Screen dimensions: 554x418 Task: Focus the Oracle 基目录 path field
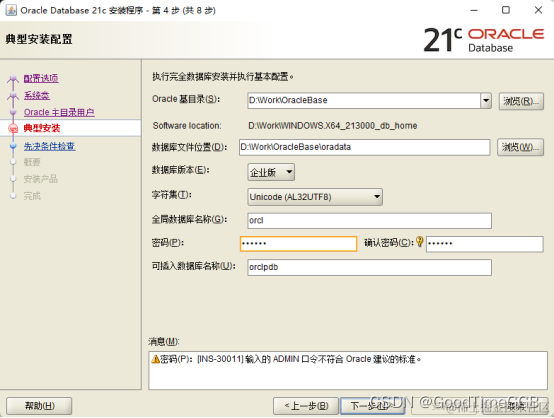pos(364,101)
